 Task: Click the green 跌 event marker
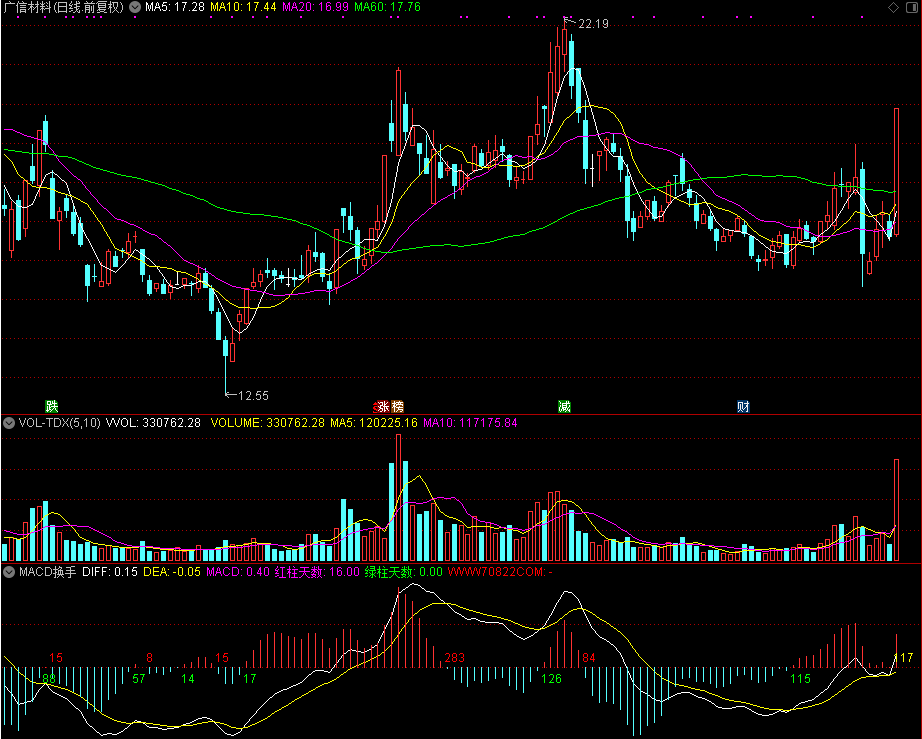click(x=52, y=406)
